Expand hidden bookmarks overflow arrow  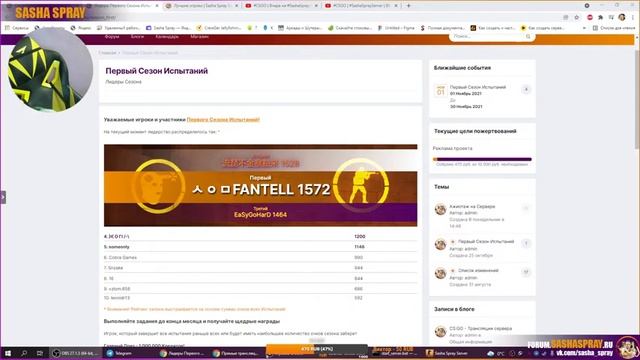584,28
